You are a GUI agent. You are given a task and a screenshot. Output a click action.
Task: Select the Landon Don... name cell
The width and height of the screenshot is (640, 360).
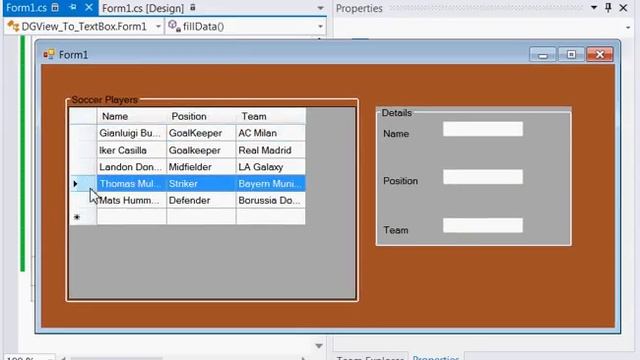132,167
